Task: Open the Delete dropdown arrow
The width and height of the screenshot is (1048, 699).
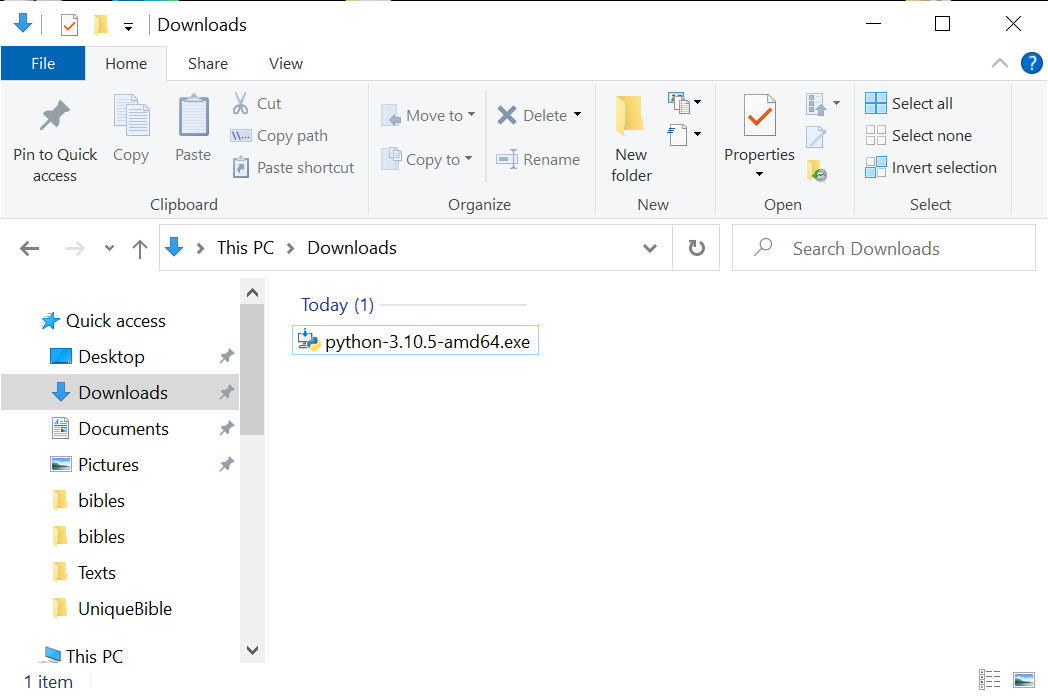Action: (x=577, y=115)
